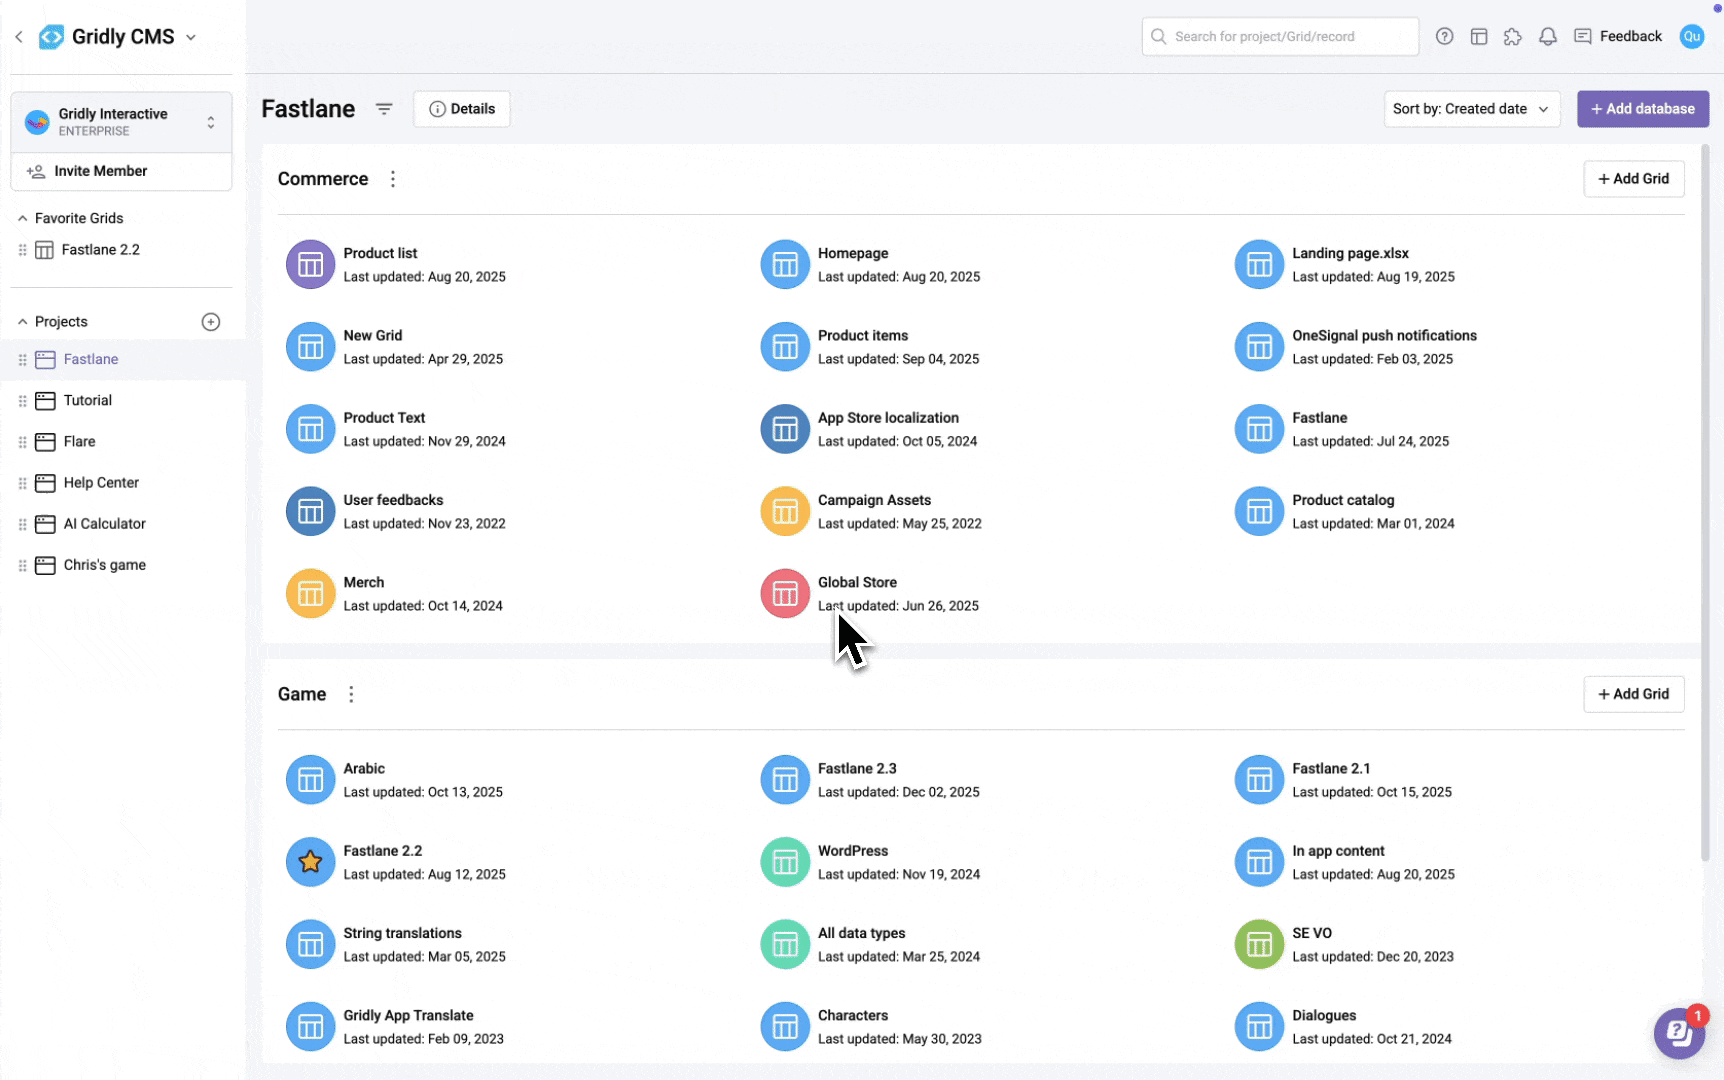
Task: Open the extensions puzzle icon in the top bar
Action: (x=1513, y=36)
